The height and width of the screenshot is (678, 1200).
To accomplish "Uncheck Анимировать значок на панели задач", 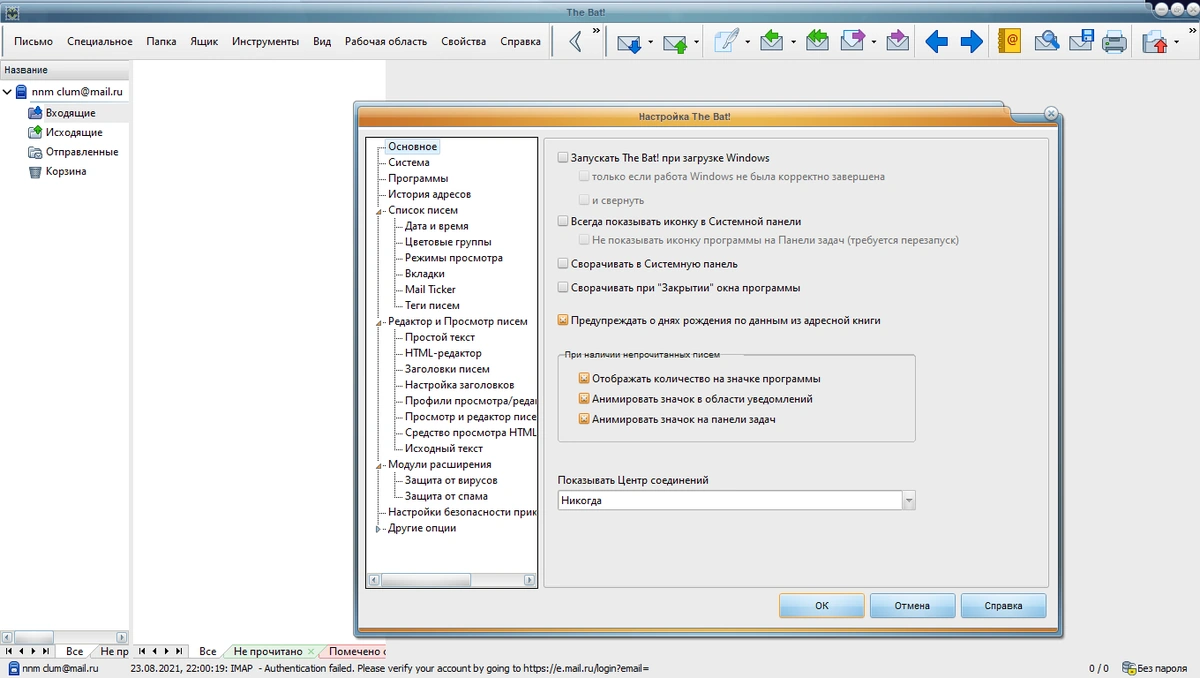I will [584, 419].
